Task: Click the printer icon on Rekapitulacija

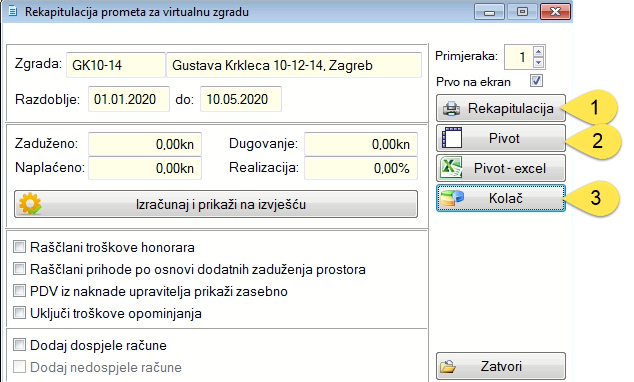Action: click(x=451, y=109)
